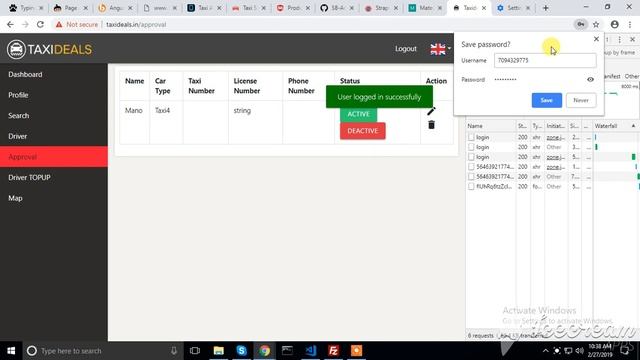Open Driver in sidebar
Image resolution: width=640 pixels, height=360 pixels.
coord(54,136)
